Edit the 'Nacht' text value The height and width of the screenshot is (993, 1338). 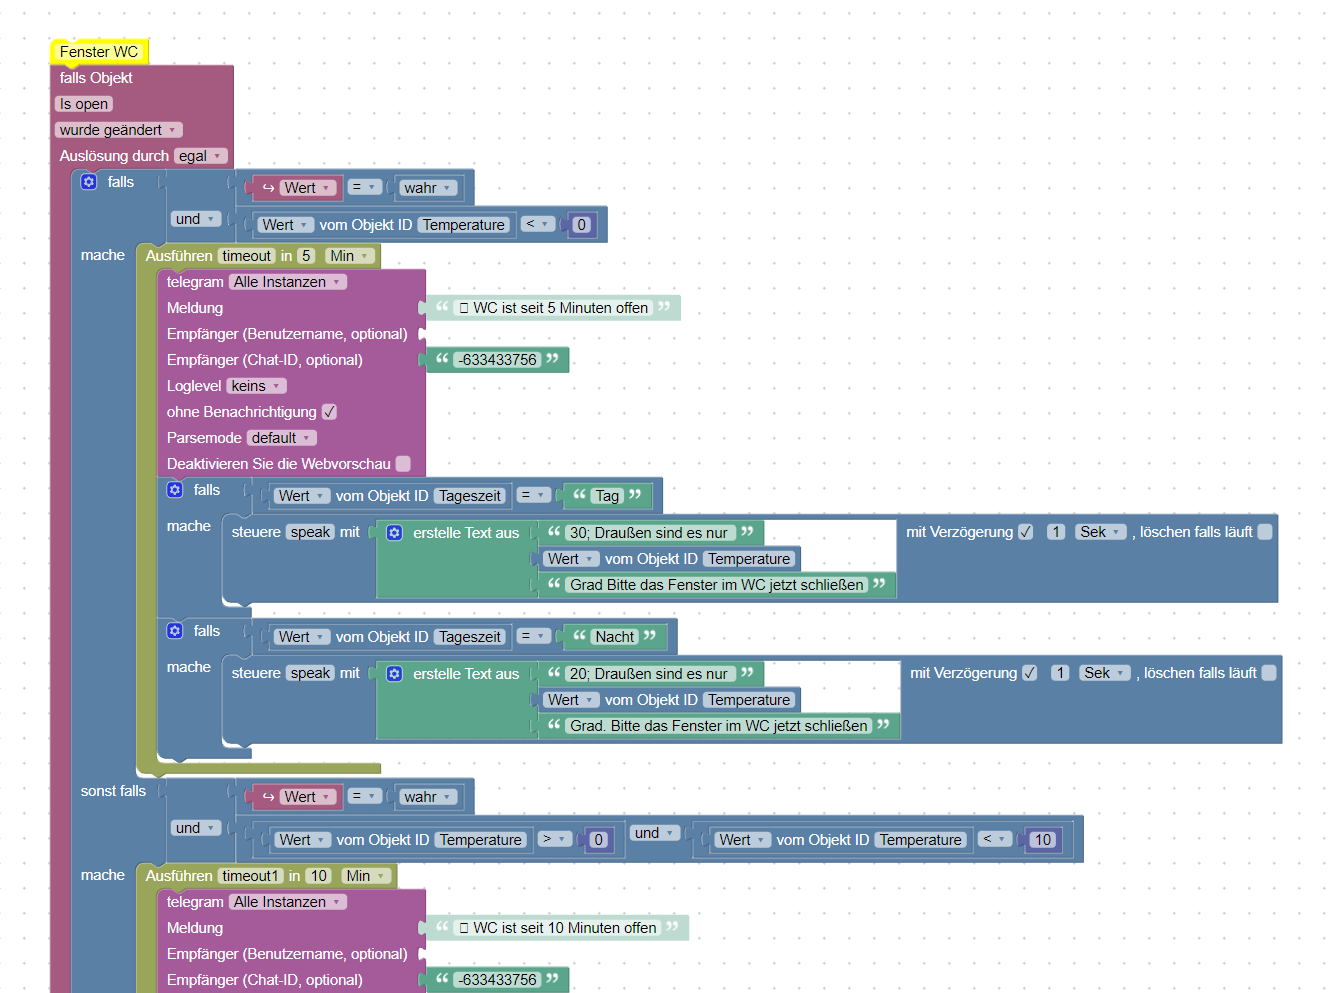click(615, 637)
